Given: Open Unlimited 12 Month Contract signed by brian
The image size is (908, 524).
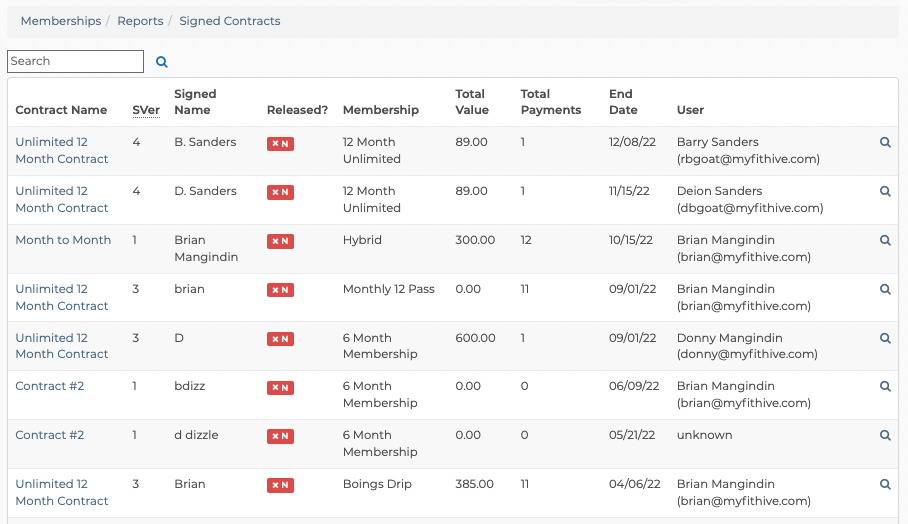Looking at the screenshot, I should [61, 297].
